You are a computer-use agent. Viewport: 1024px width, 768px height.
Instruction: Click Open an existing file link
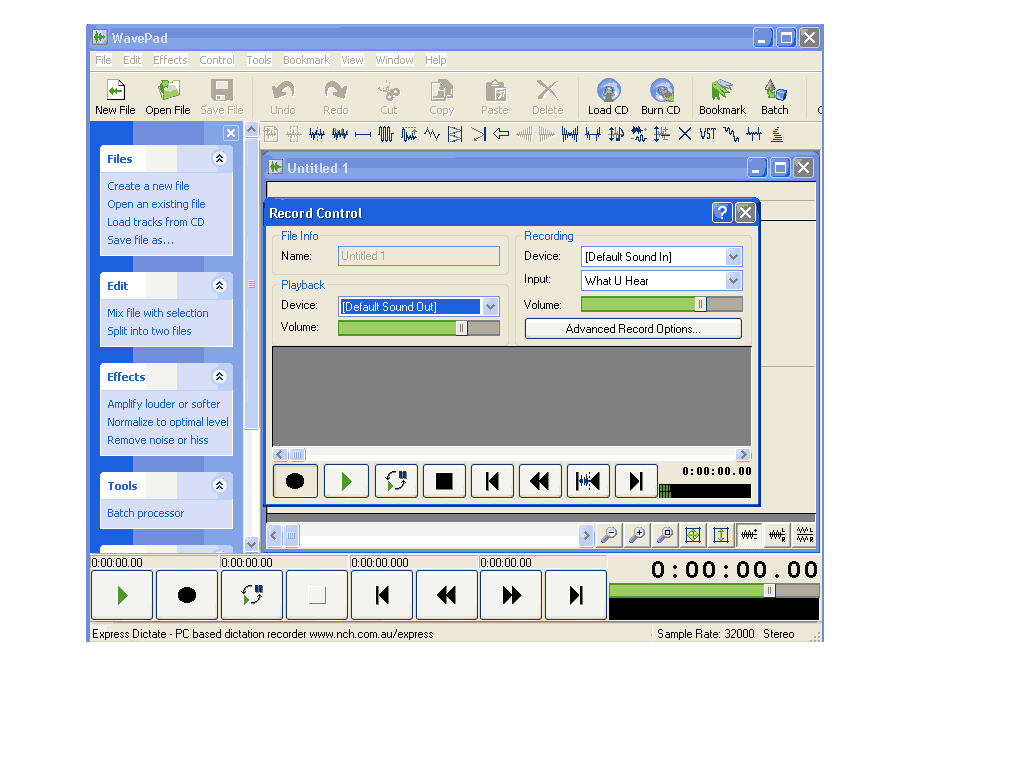156,204
